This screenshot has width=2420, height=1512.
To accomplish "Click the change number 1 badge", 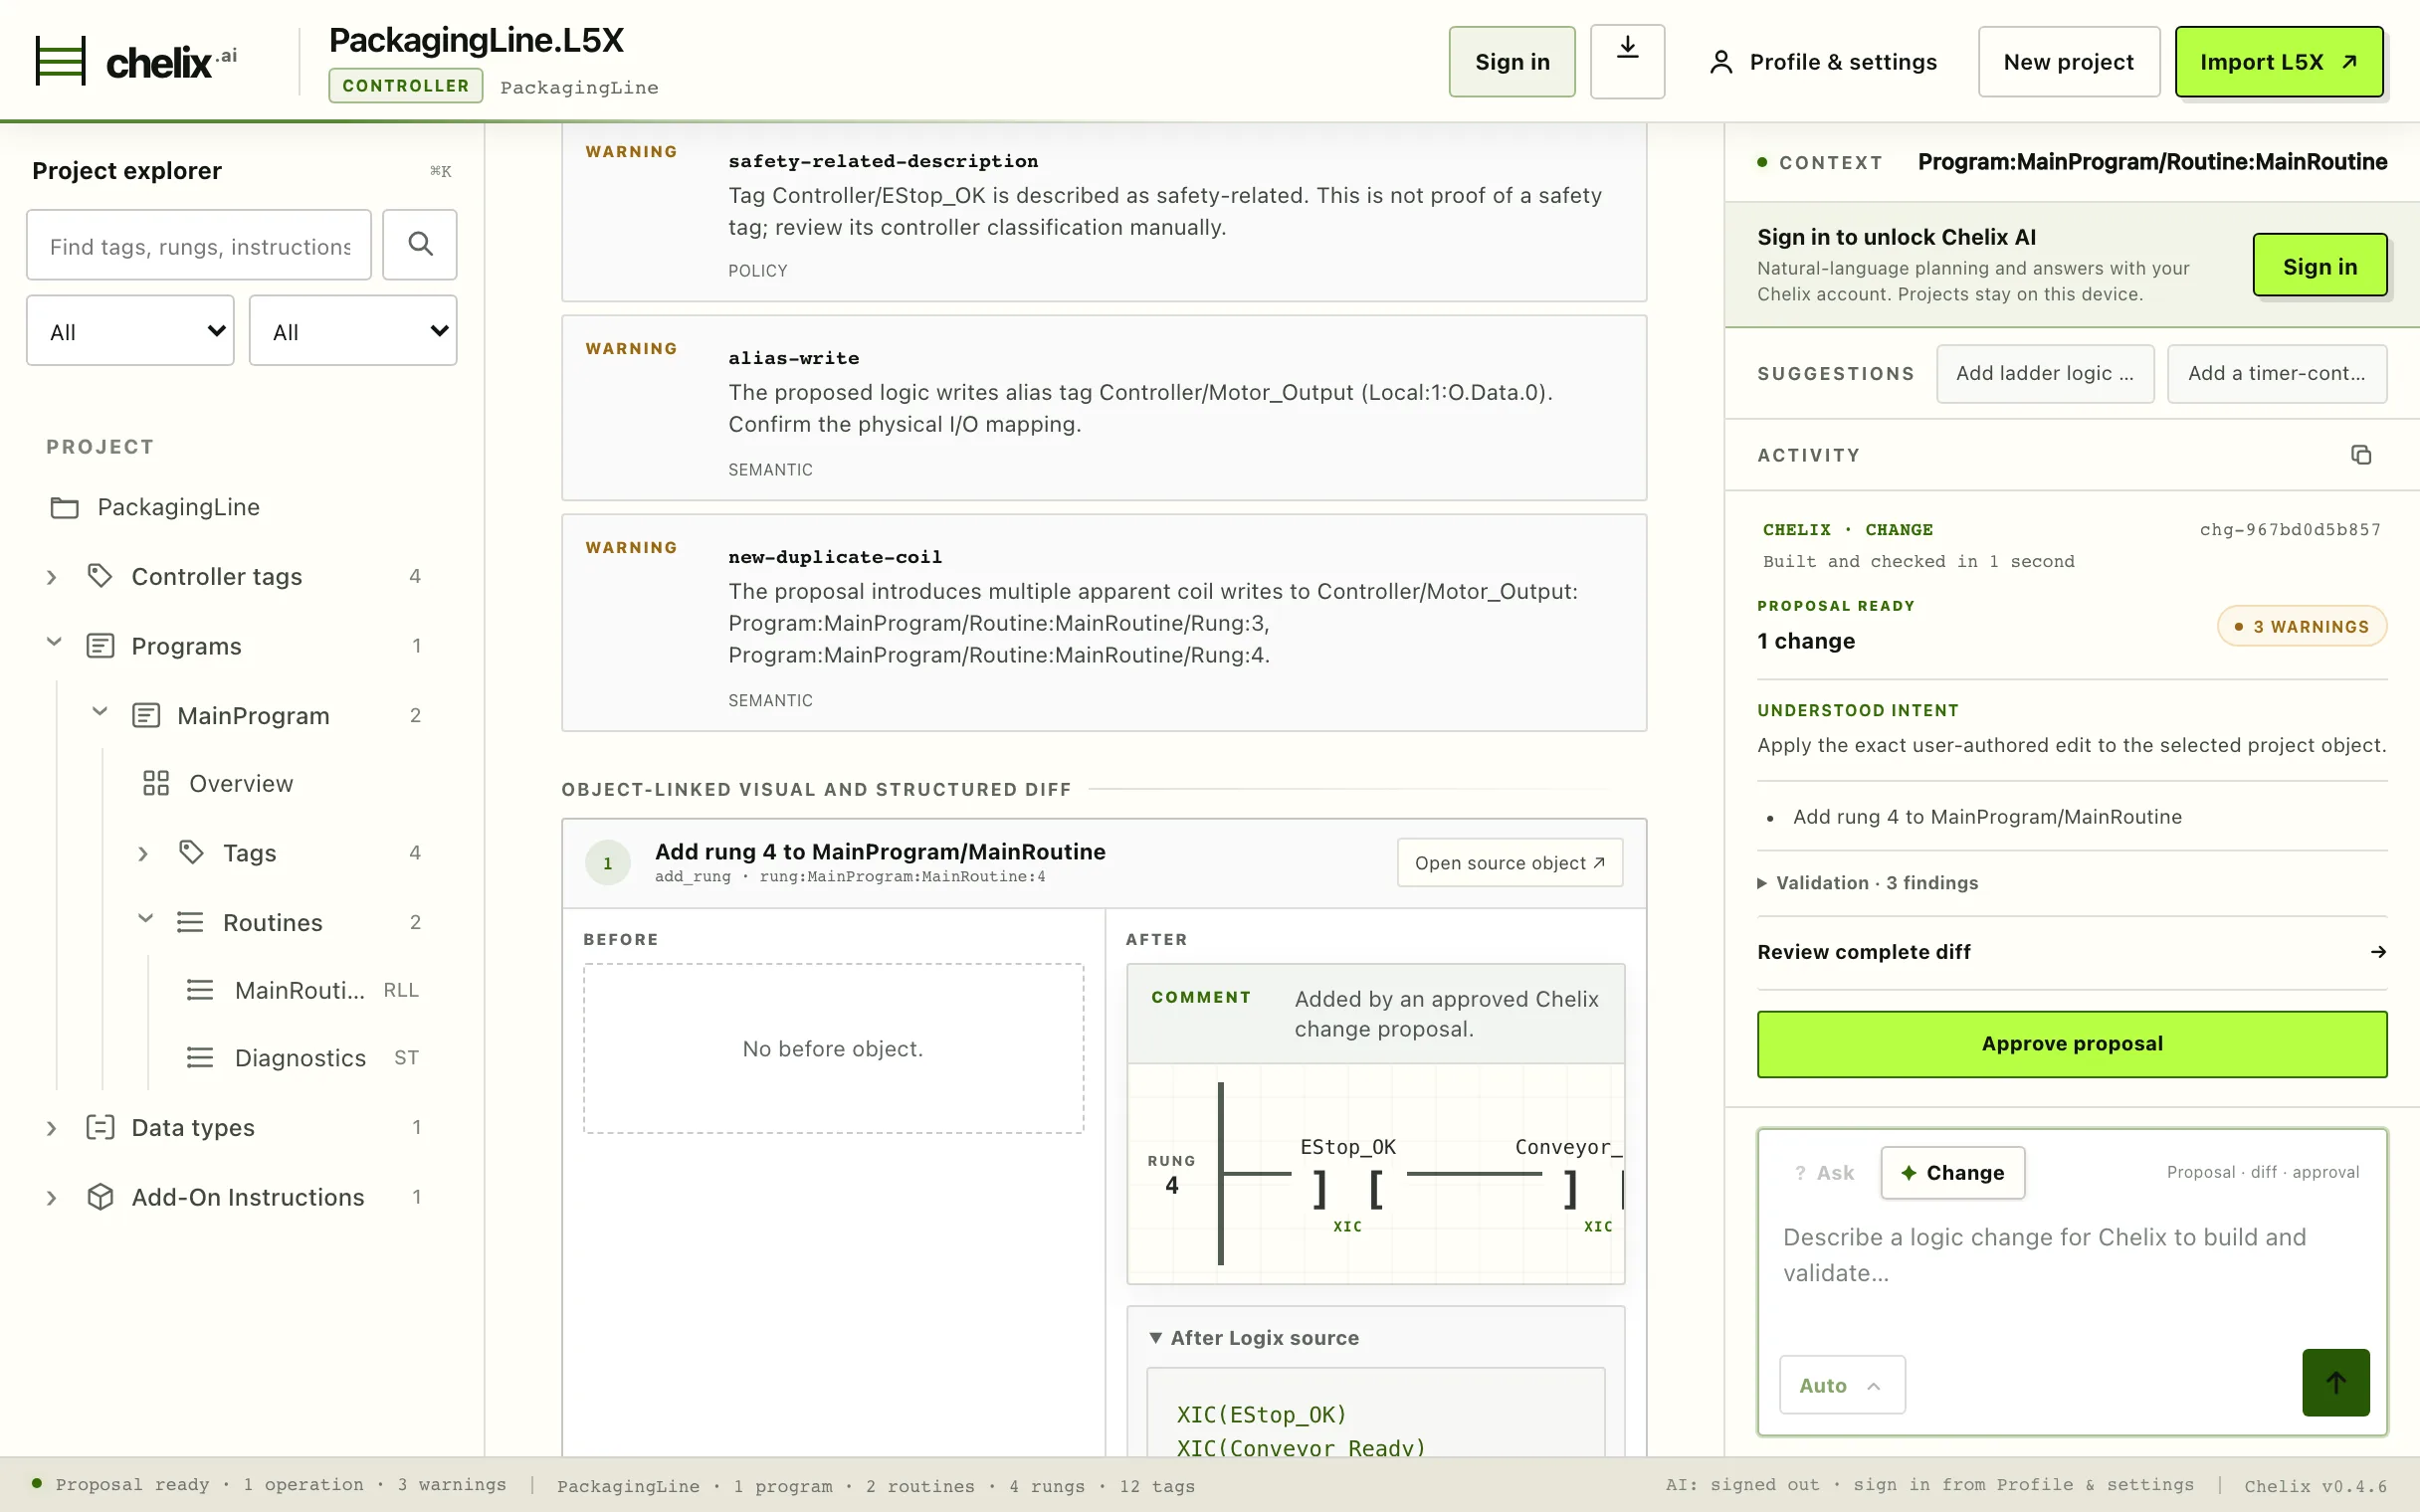I will pyautogui.click(x=607, y=863).
